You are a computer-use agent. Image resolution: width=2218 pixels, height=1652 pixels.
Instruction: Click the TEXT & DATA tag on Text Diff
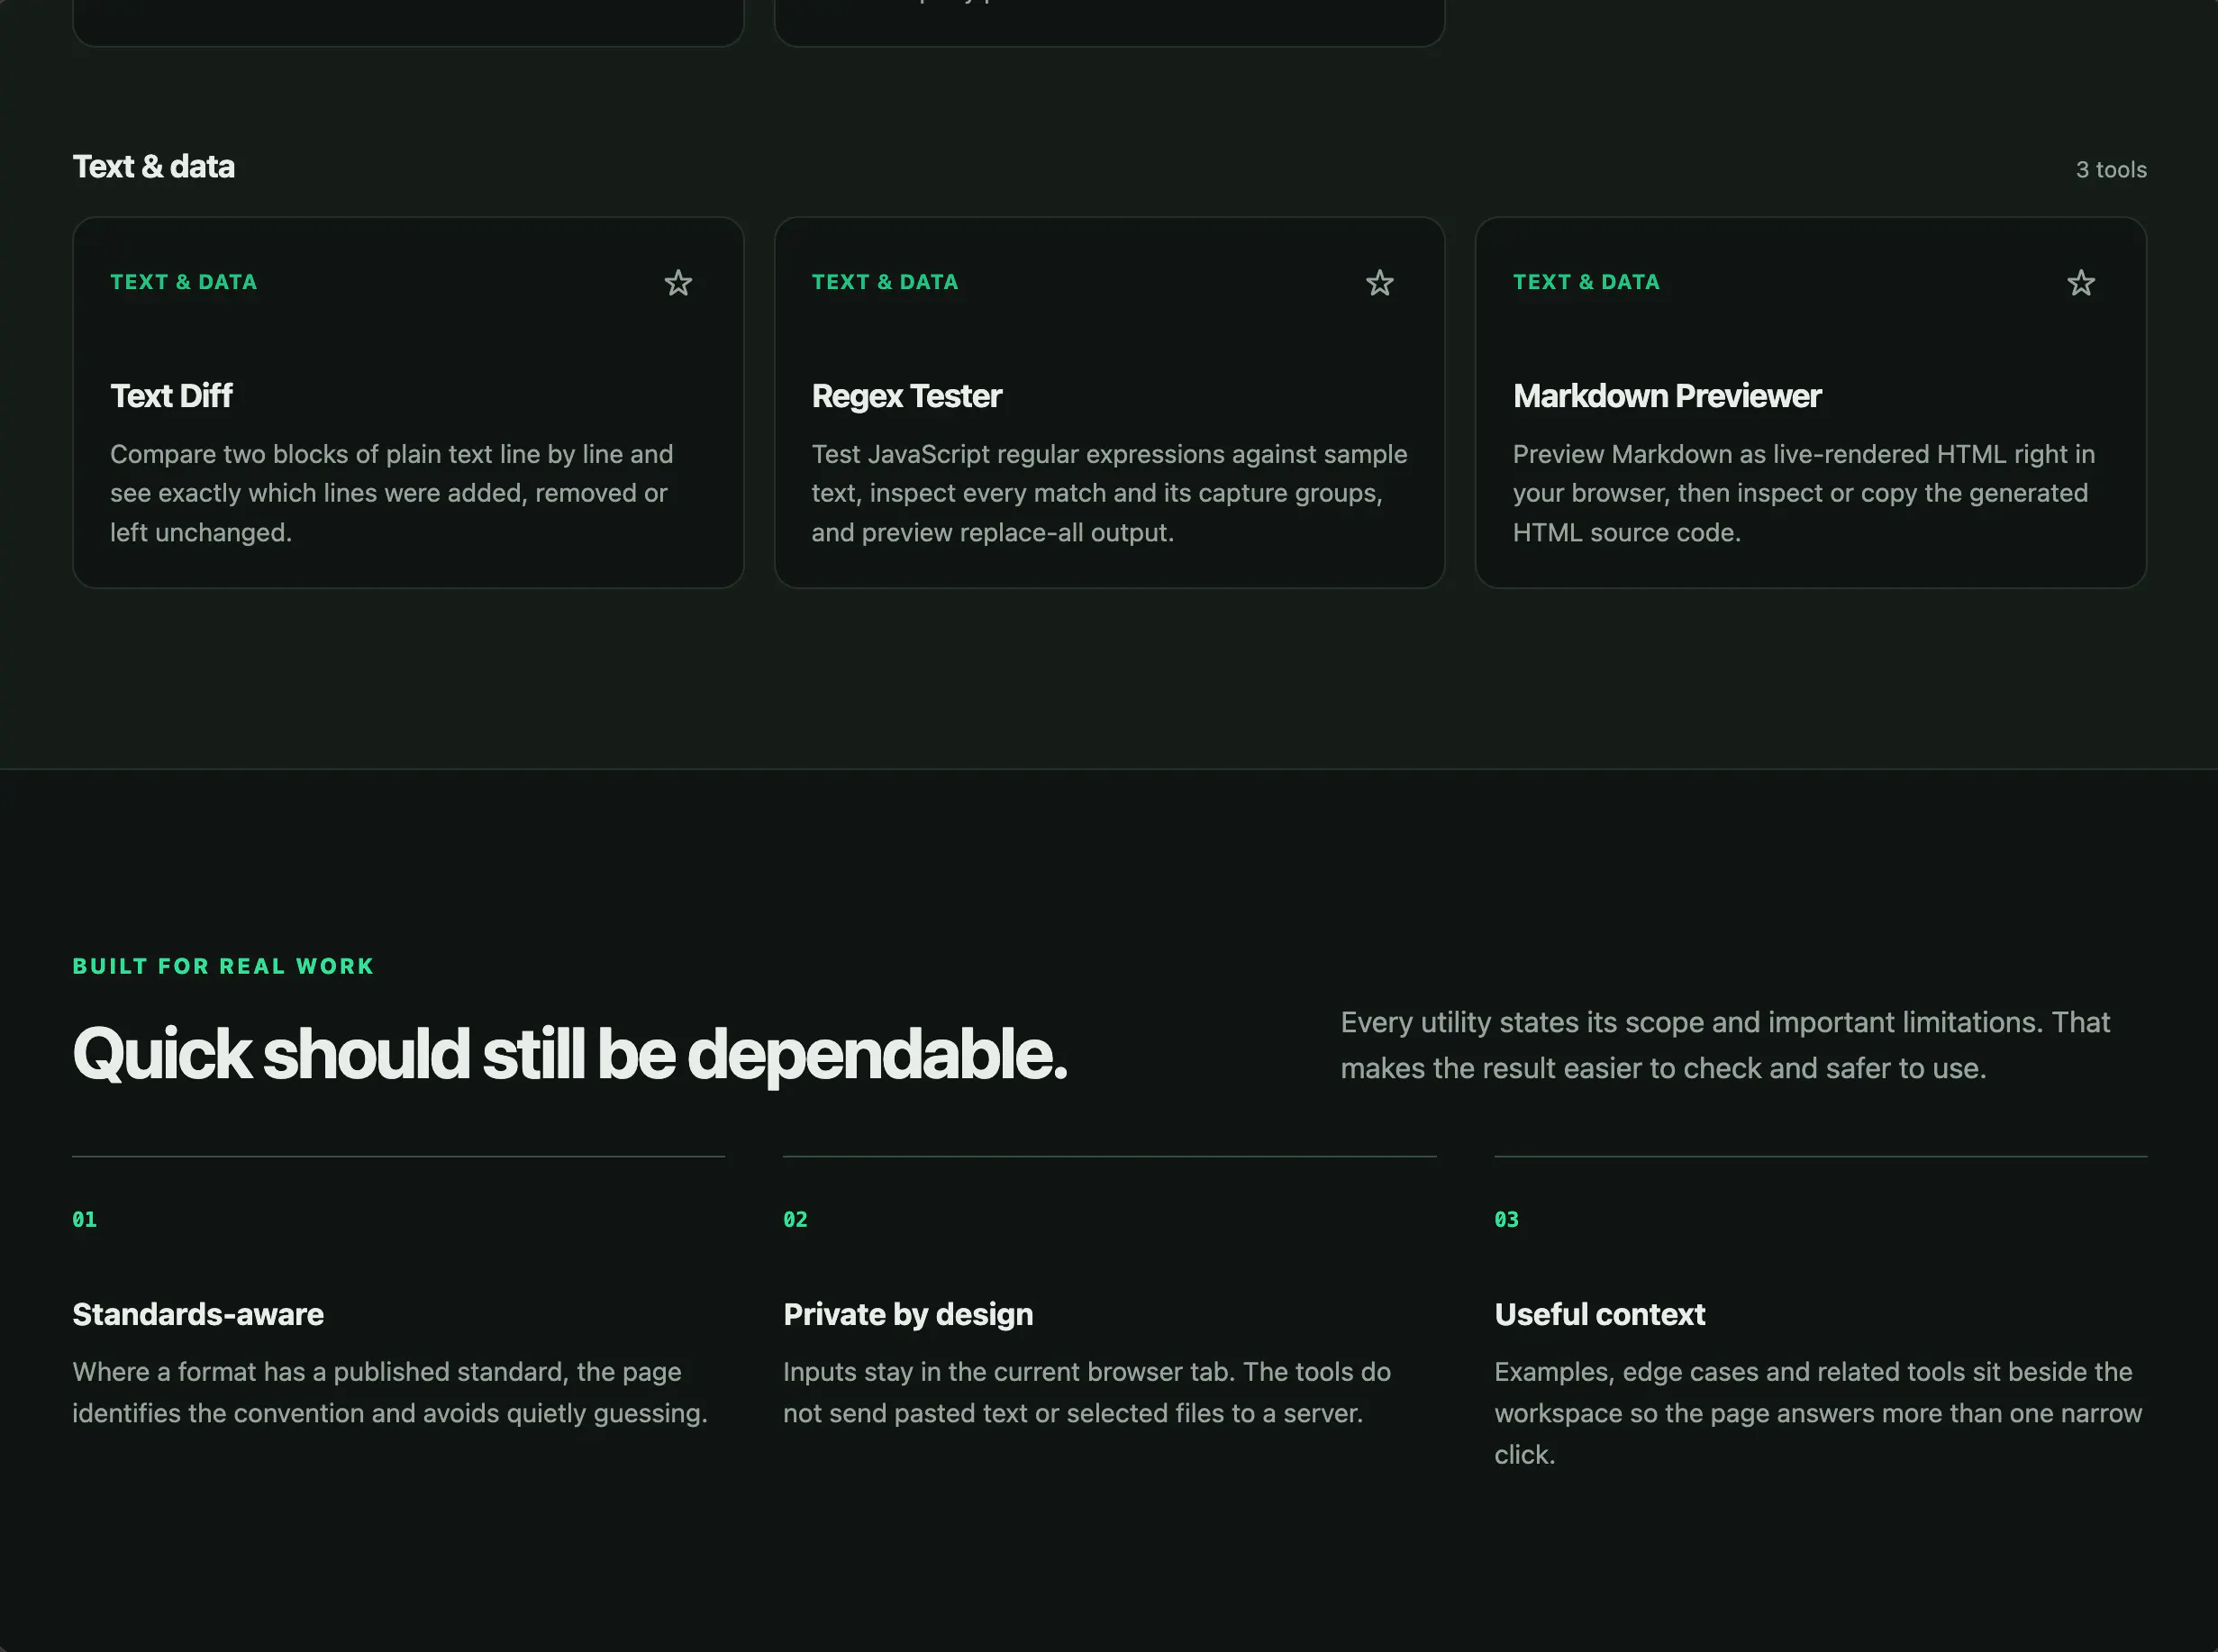184,282
